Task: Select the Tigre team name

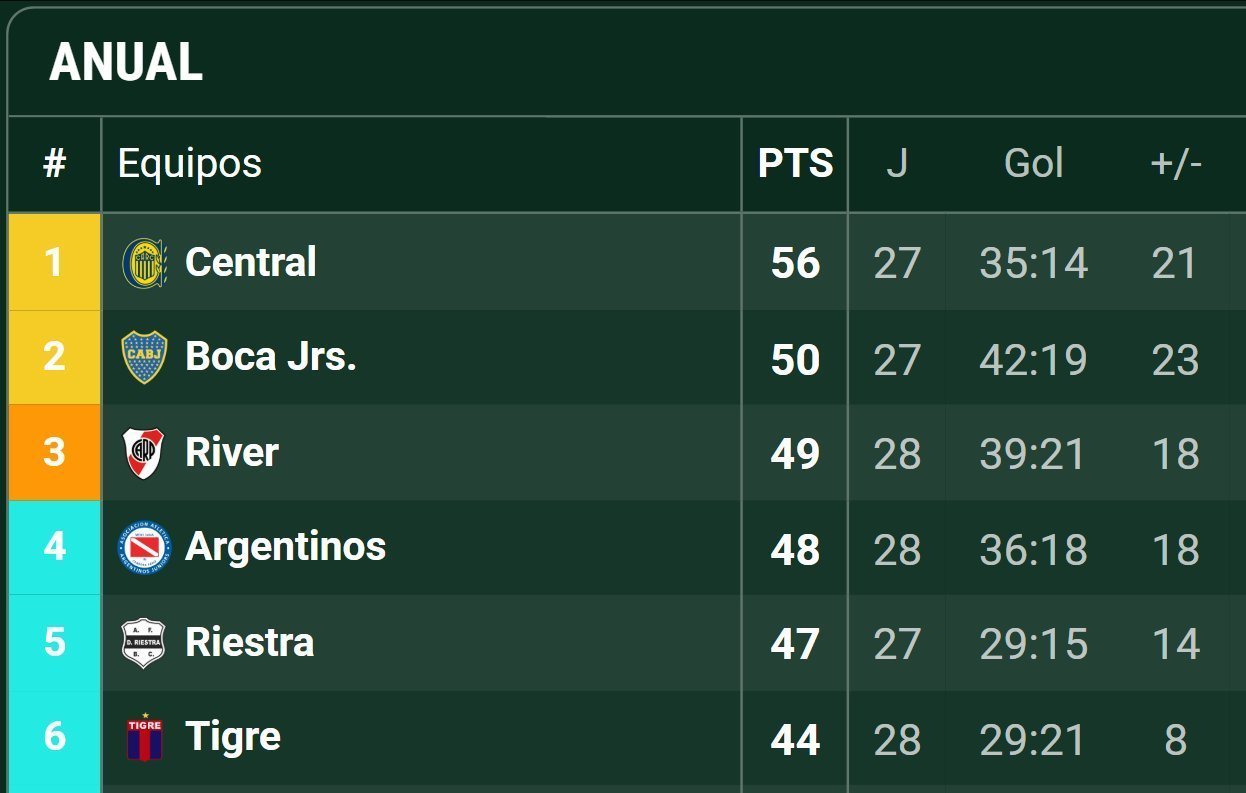Action: pos(233,737)
